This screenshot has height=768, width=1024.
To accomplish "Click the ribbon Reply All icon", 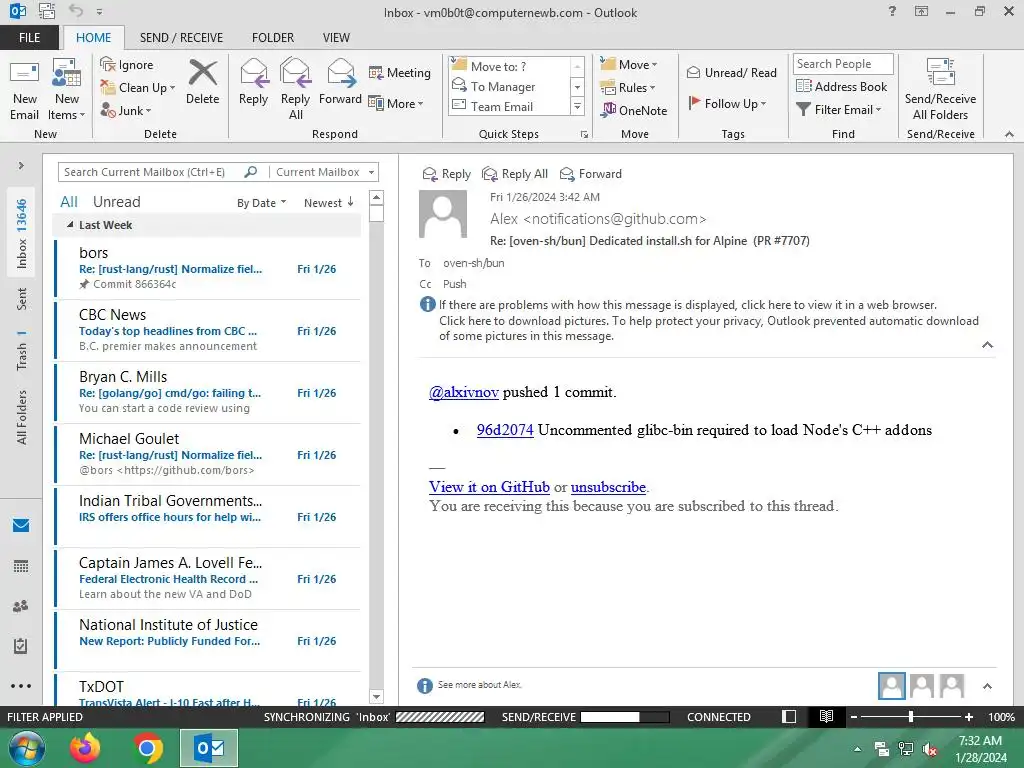I will pyautogui.click(x=295, y=90).
